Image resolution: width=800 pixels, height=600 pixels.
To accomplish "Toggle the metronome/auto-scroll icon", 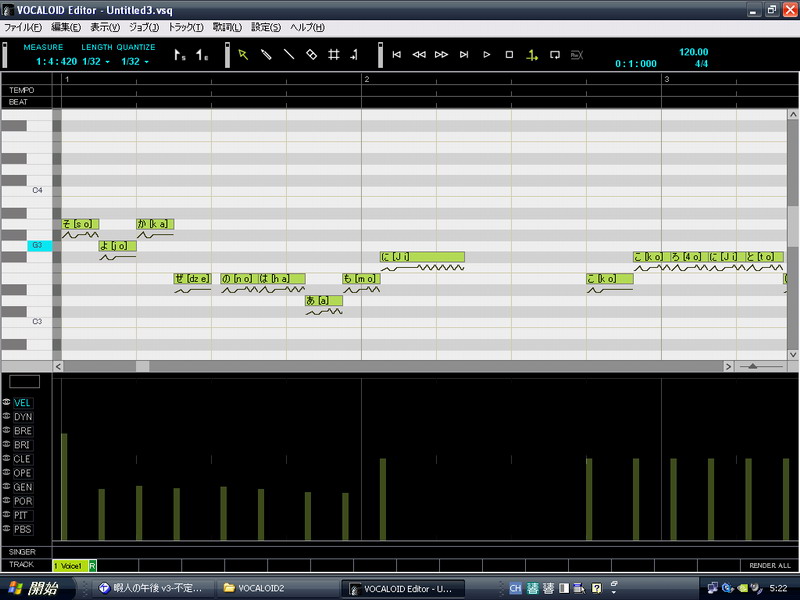I will pyautogui.click(x=532, y=55).
